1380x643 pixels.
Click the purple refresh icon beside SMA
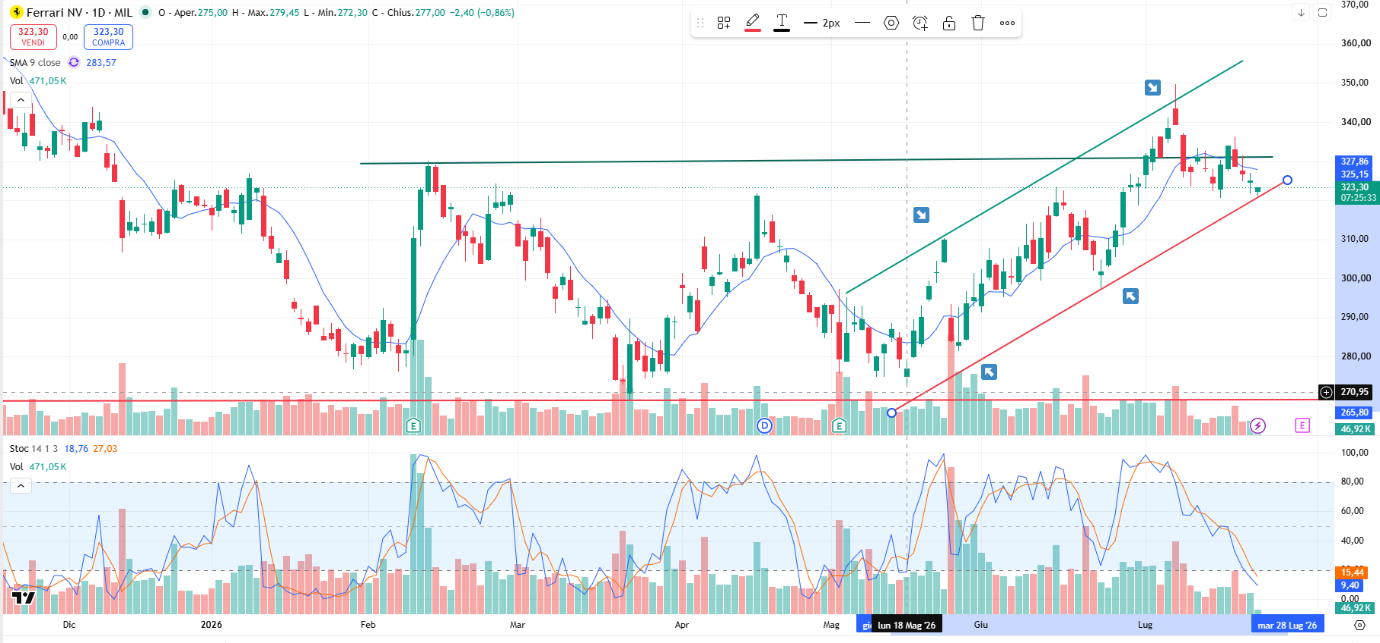(x=76, y=62)
